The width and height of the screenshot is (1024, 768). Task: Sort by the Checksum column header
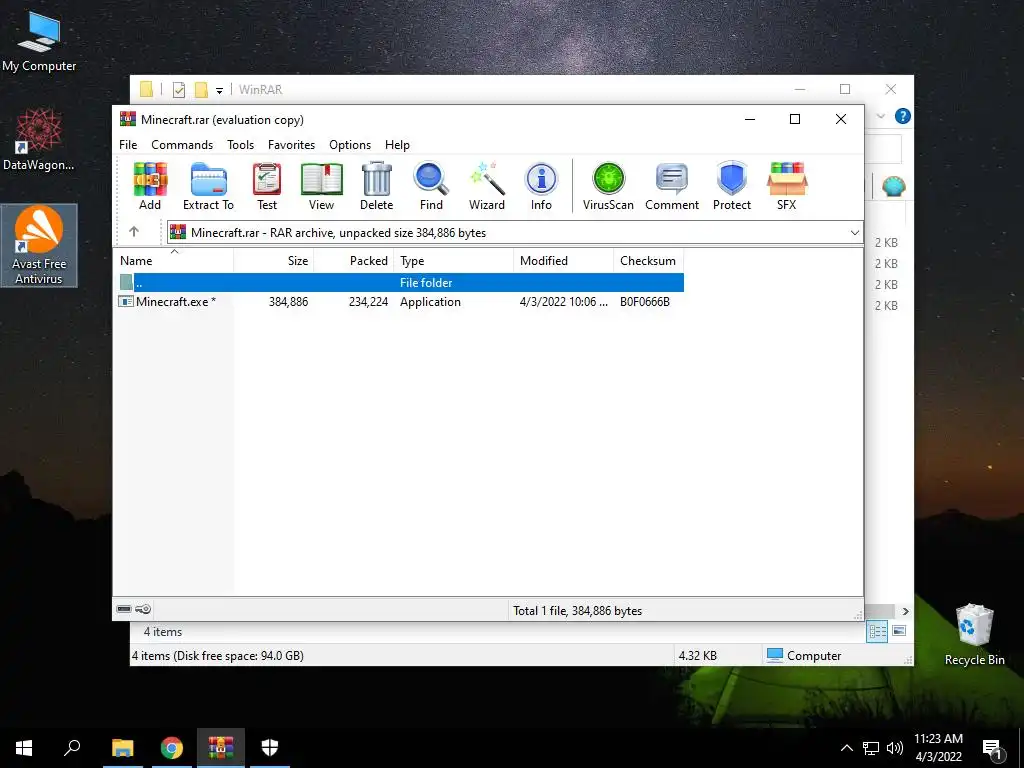click(x=648, y=261)
